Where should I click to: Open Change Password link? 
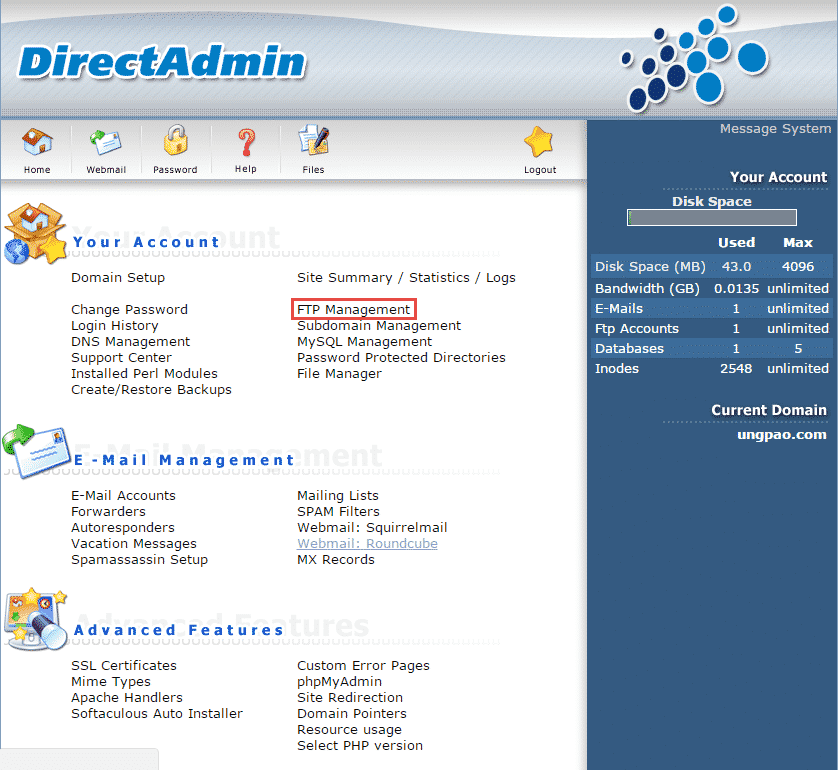point(129,310)
